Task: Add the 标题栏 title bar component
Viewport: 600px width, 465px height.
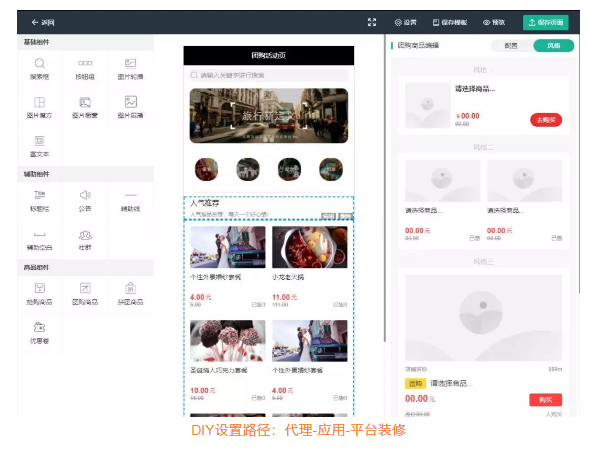Action: point(39,201)
